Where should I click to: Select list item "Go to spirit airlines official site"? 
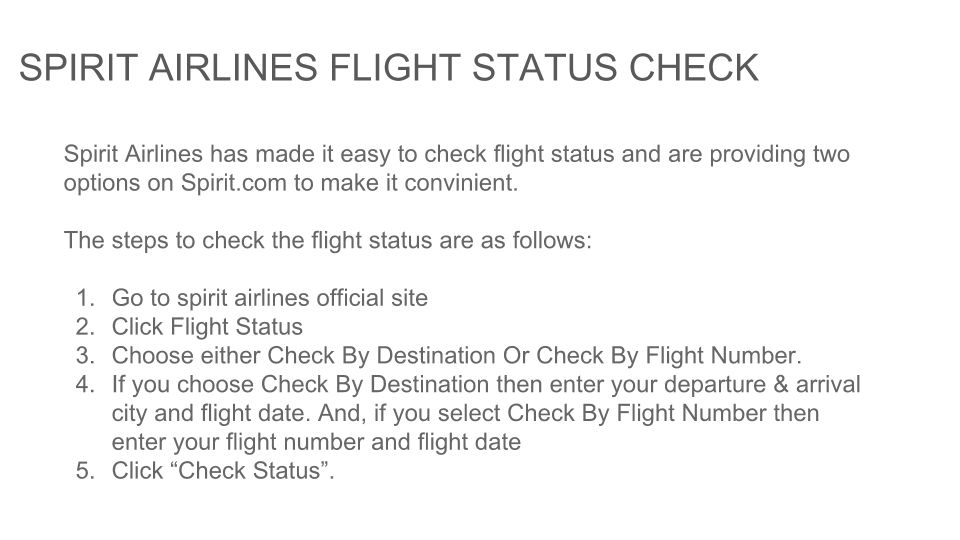click(x=269, y=298)
